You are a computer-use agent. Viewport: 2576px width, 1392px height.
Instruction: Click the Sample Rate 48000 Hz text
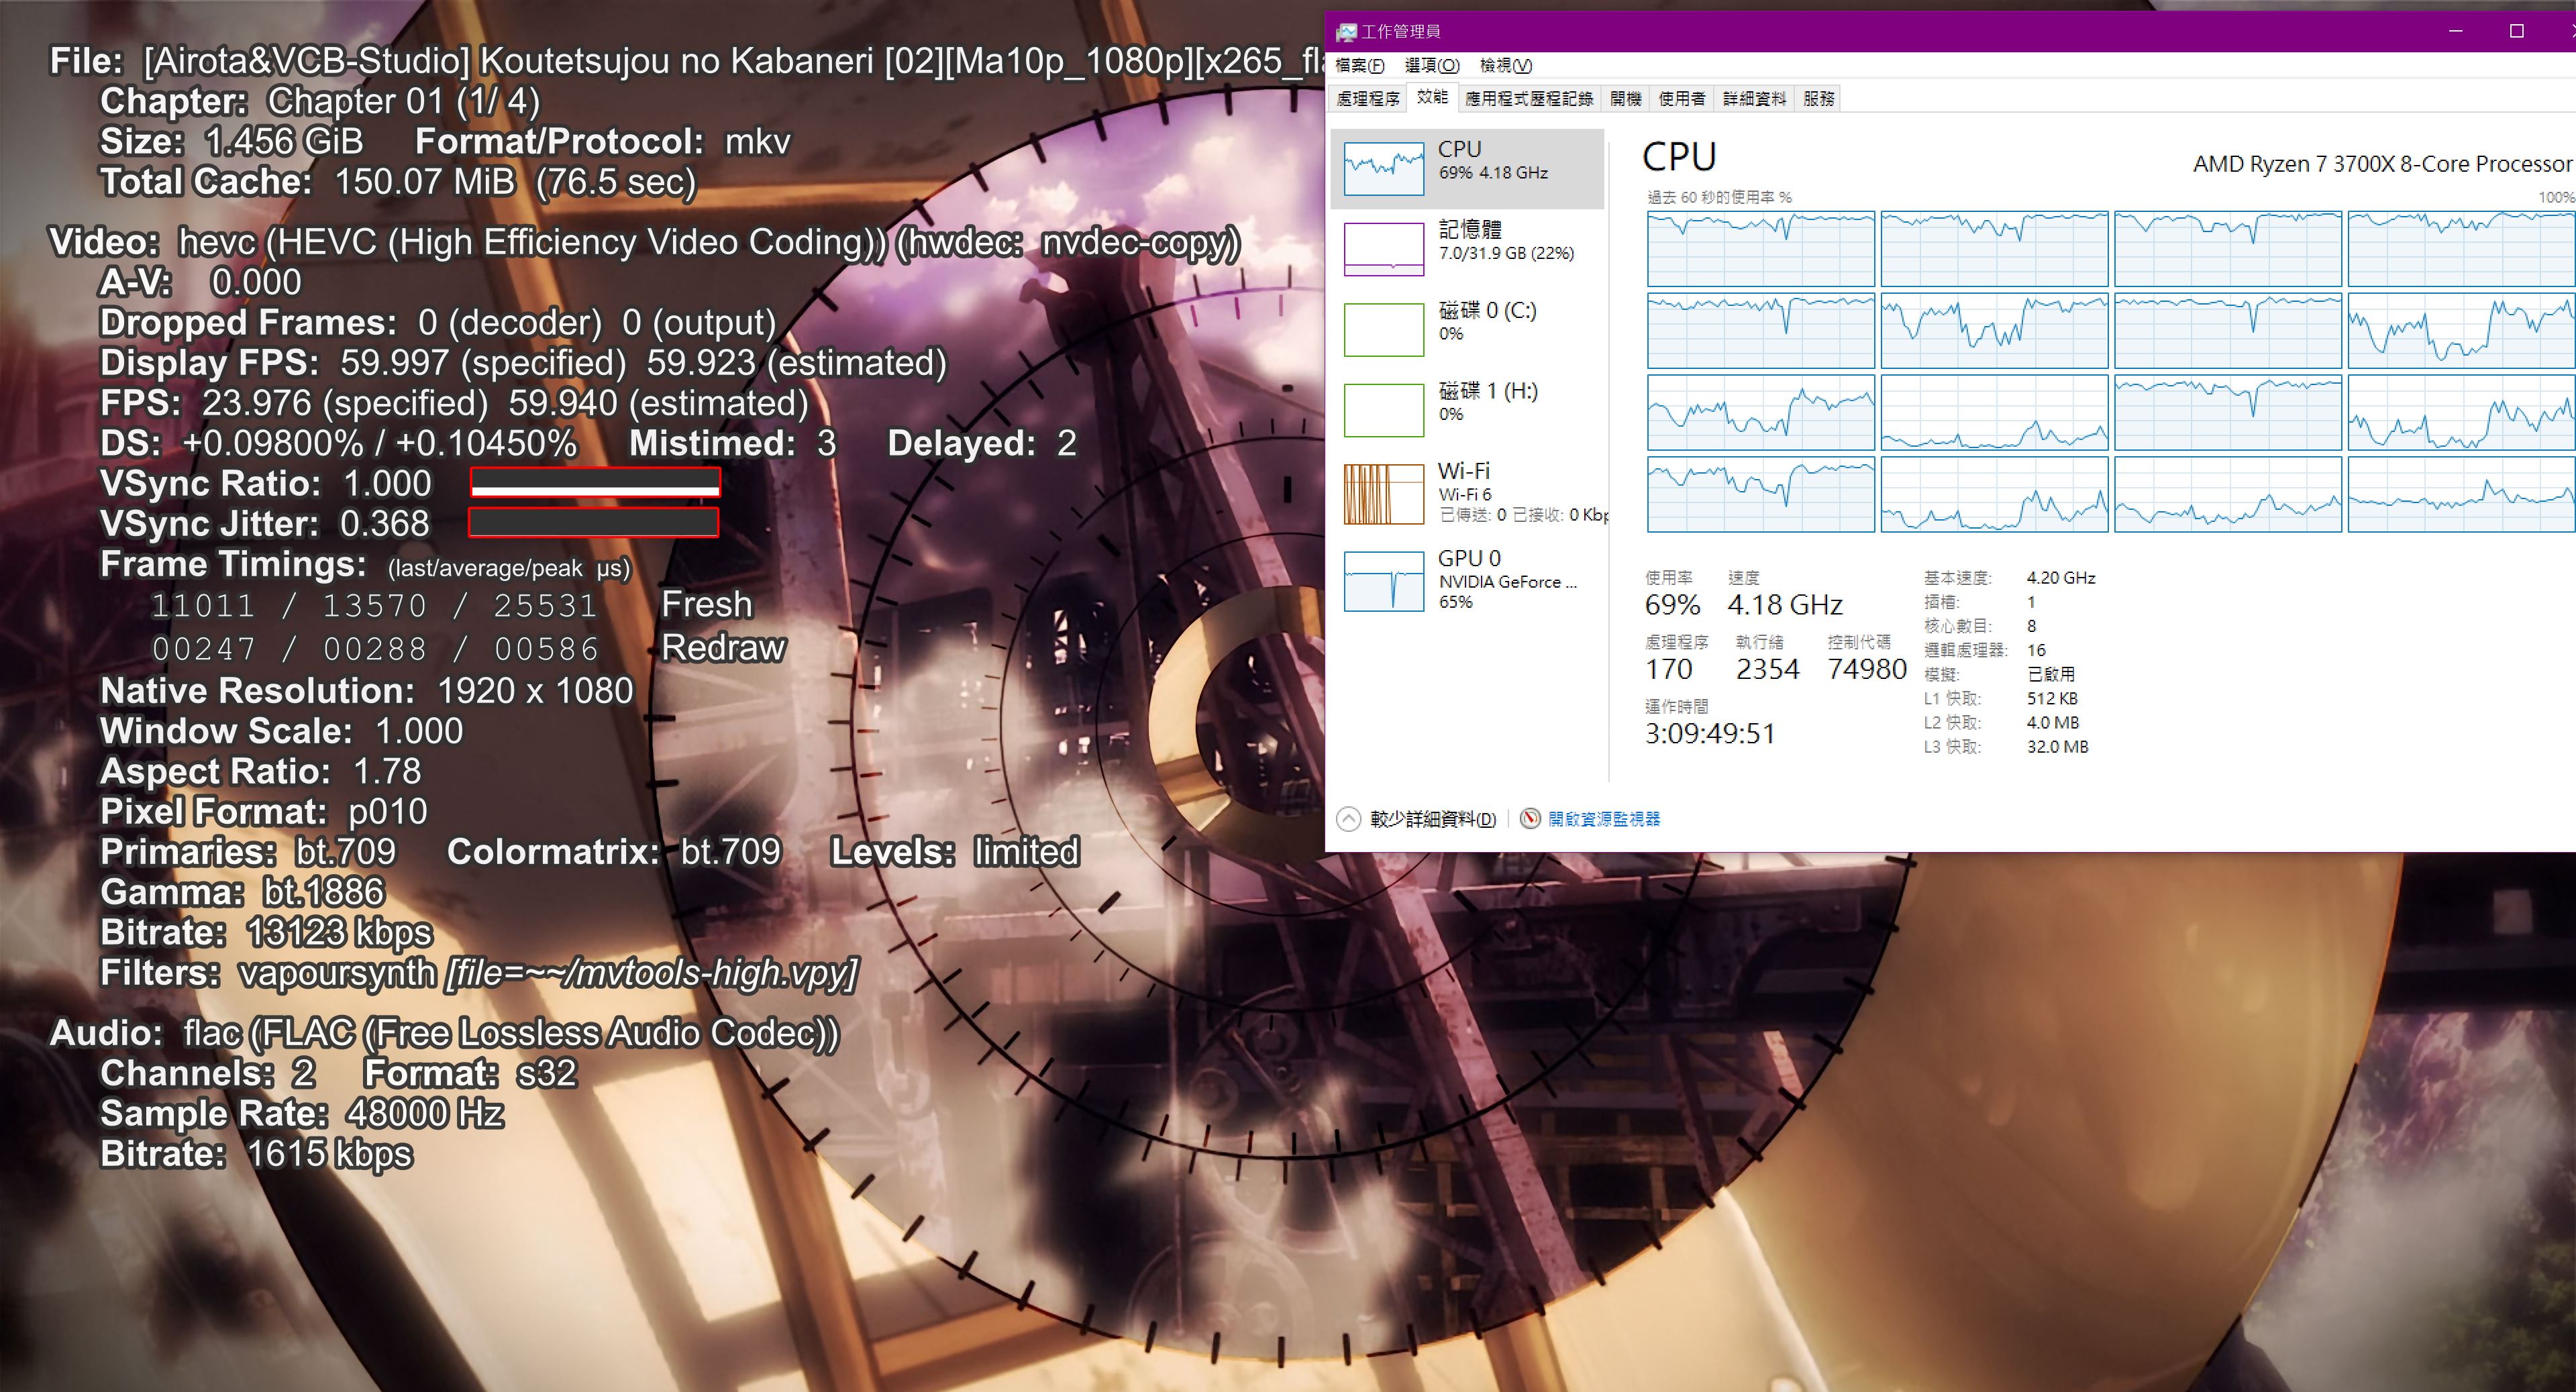tap(302, 1114)
